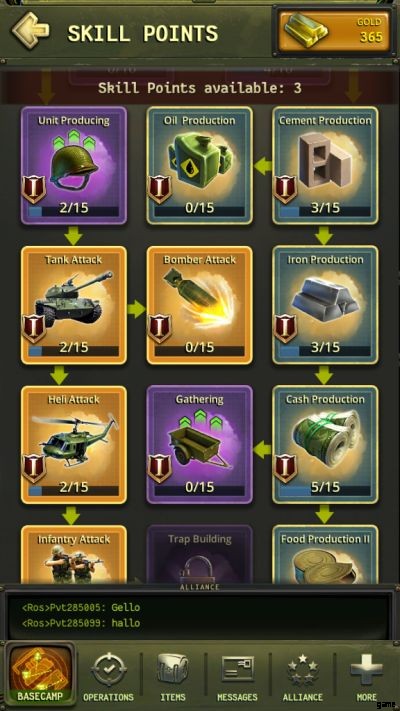Image resolution: width=400 pixels, height=711 pixels.
Task: Go back using the arrow button
Action: (31, 31)
